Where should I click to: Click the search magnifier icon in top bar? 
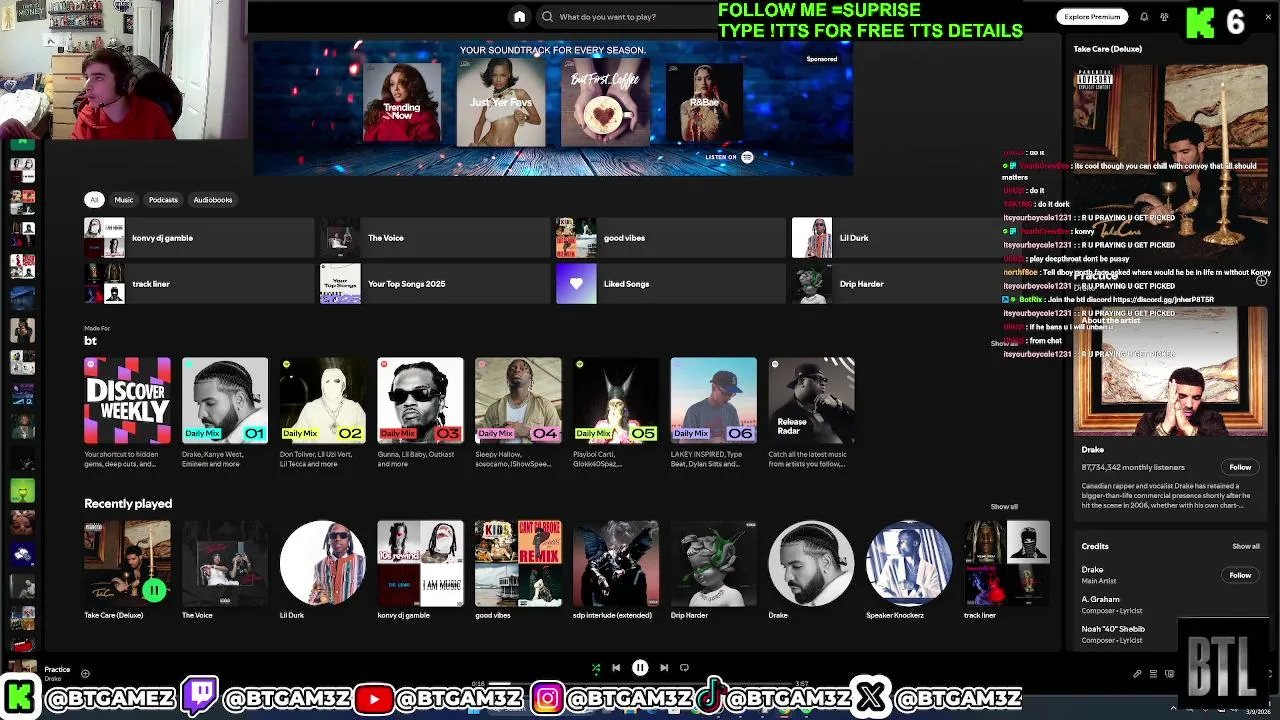coord(547,17)
